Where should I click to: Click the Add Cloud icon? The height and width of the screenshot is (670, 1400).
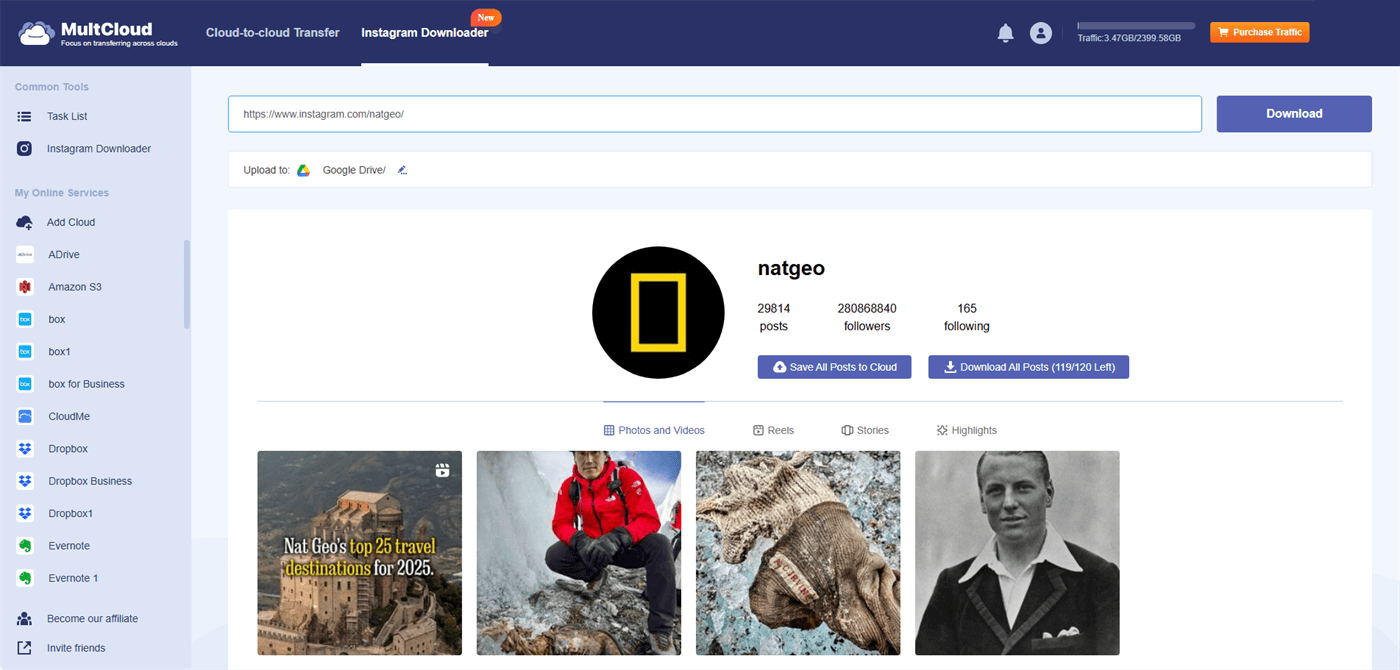pos(25,222)
